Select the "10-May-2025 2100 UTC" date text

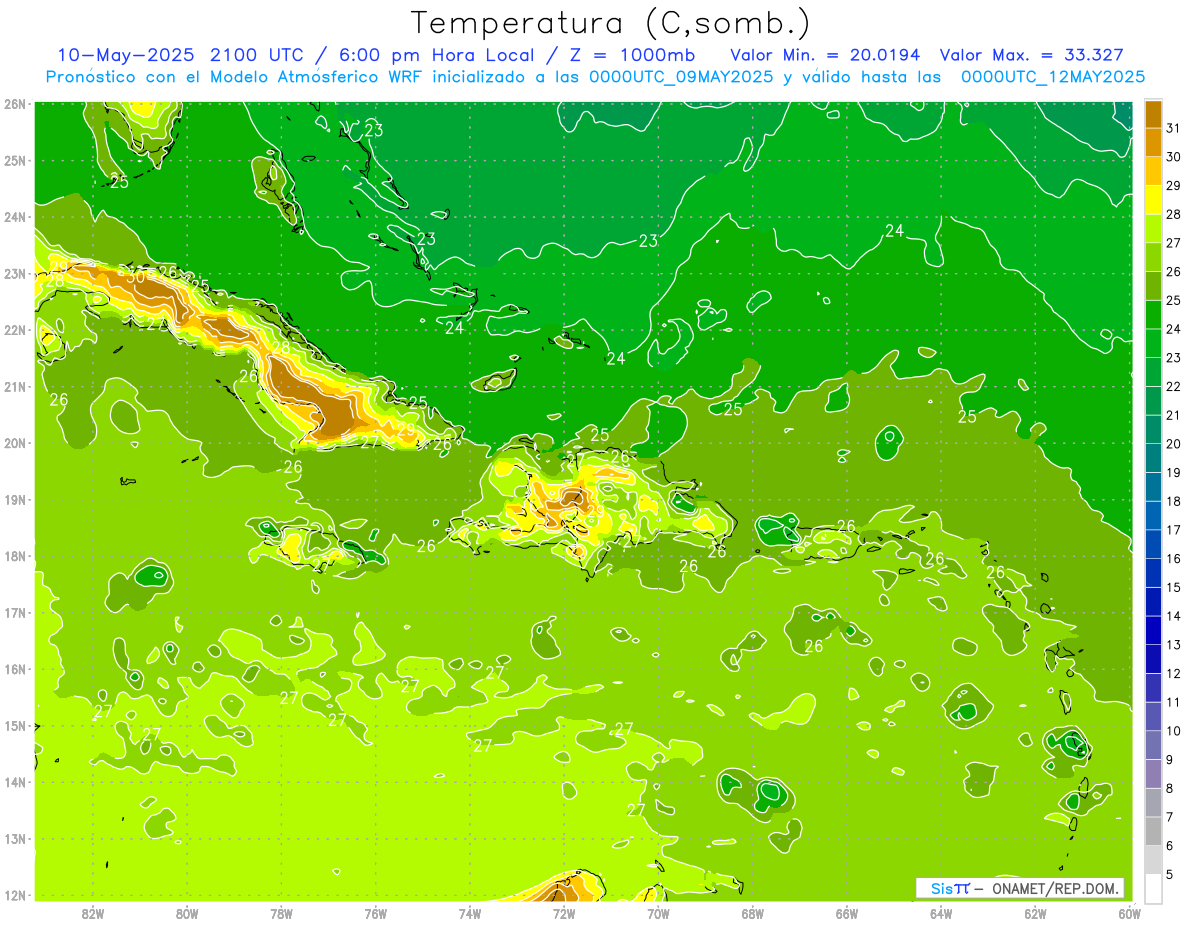[x=183, y=55]
